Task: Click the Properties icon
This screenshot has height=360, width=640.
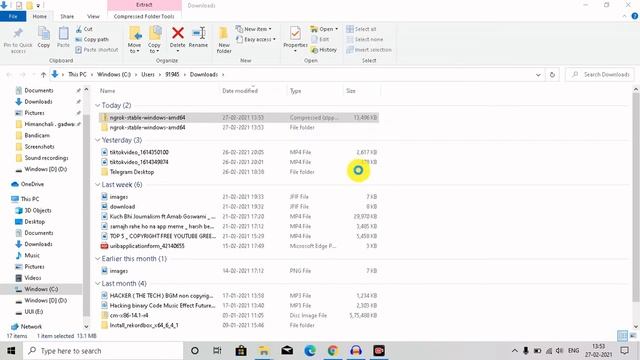Action: pos(295,33)
